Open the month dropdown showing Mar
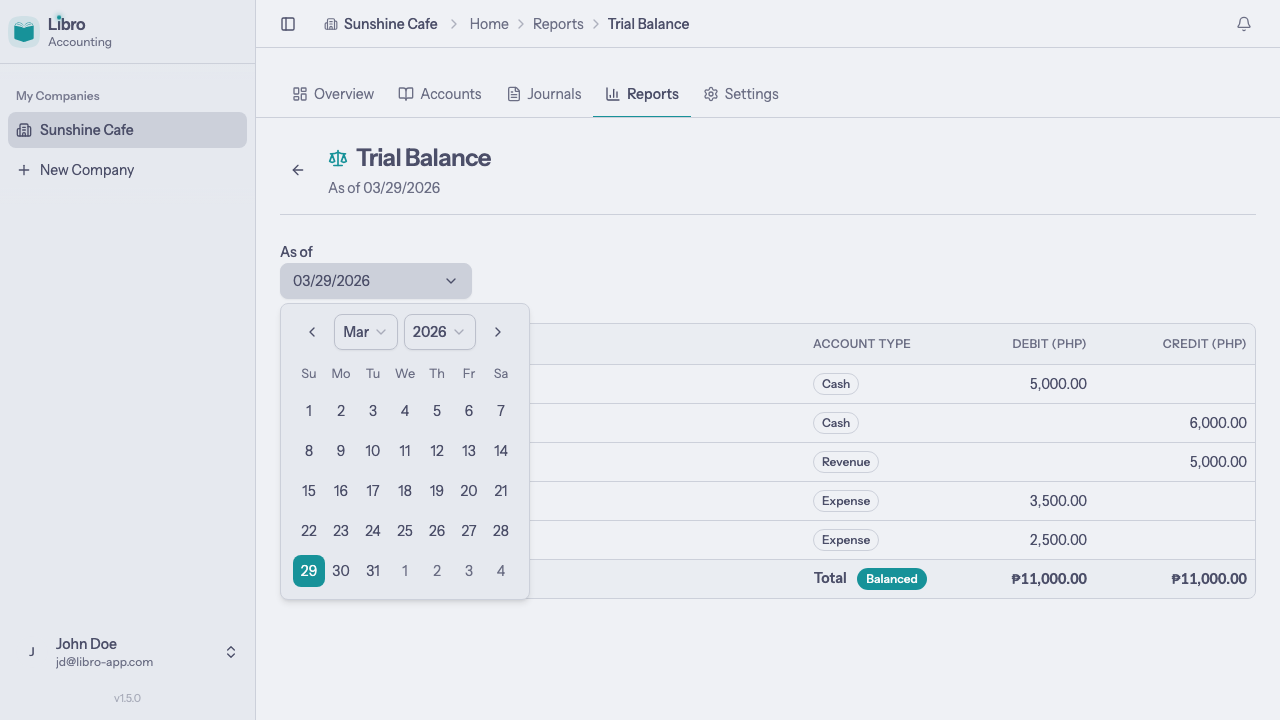The image size is (1280, 720). [x=365, y=332]
